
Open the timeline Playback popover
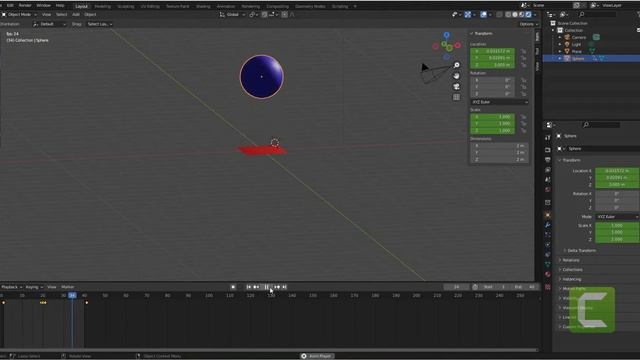[x=11, y=287]
